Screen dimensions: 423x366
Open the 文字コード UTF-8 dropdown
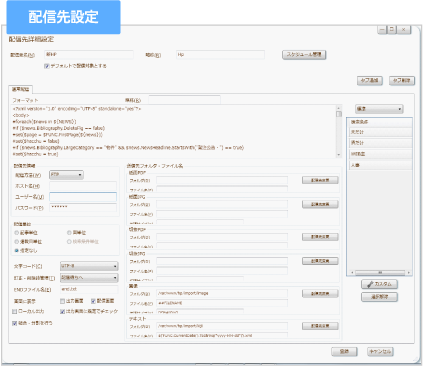pos(89,266)
